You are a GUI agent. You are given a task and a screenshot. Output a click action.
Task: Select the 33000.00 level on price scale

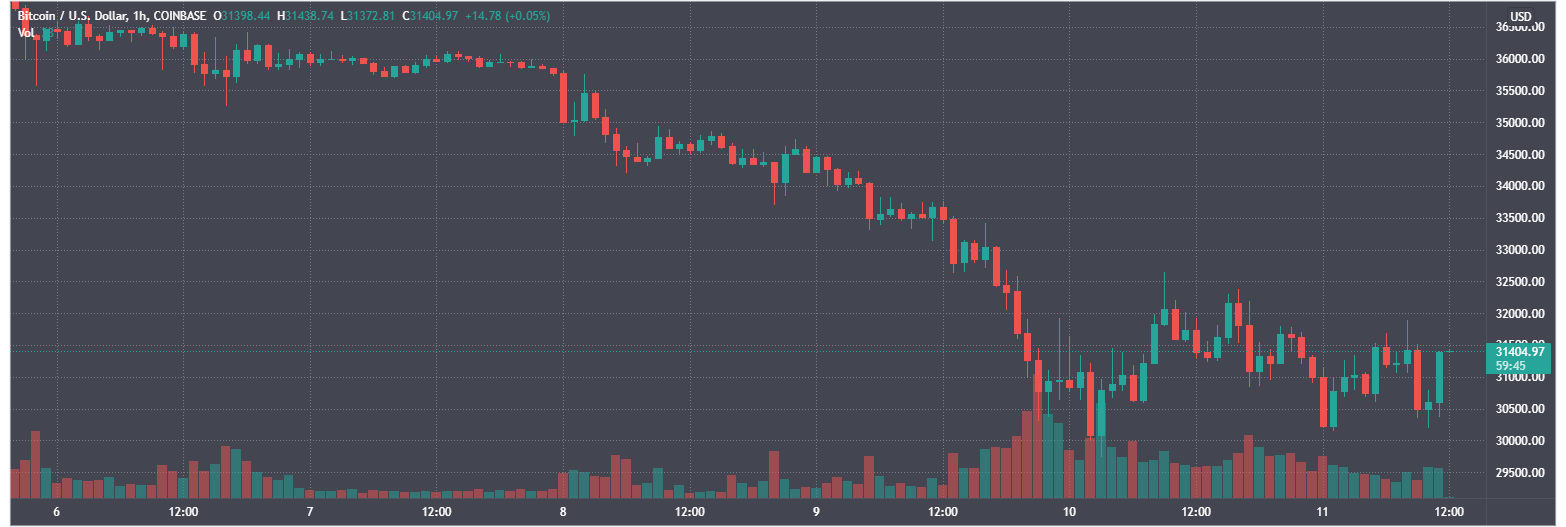pos(1520,250)
